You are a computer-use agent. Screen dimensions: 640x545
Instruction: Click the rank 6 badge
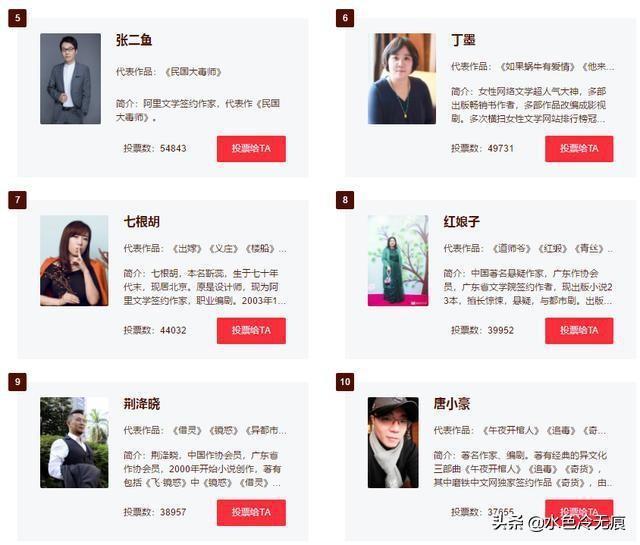pos(345,18)
